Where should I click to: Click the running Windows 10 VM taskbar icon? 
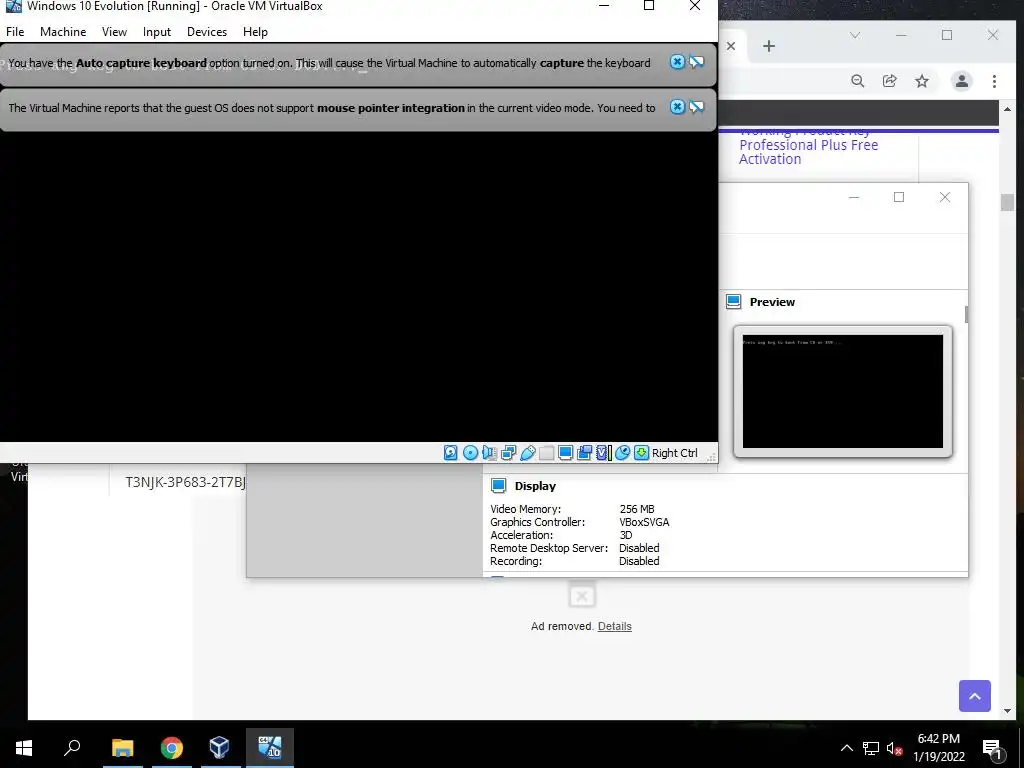(x=270, y=748)
